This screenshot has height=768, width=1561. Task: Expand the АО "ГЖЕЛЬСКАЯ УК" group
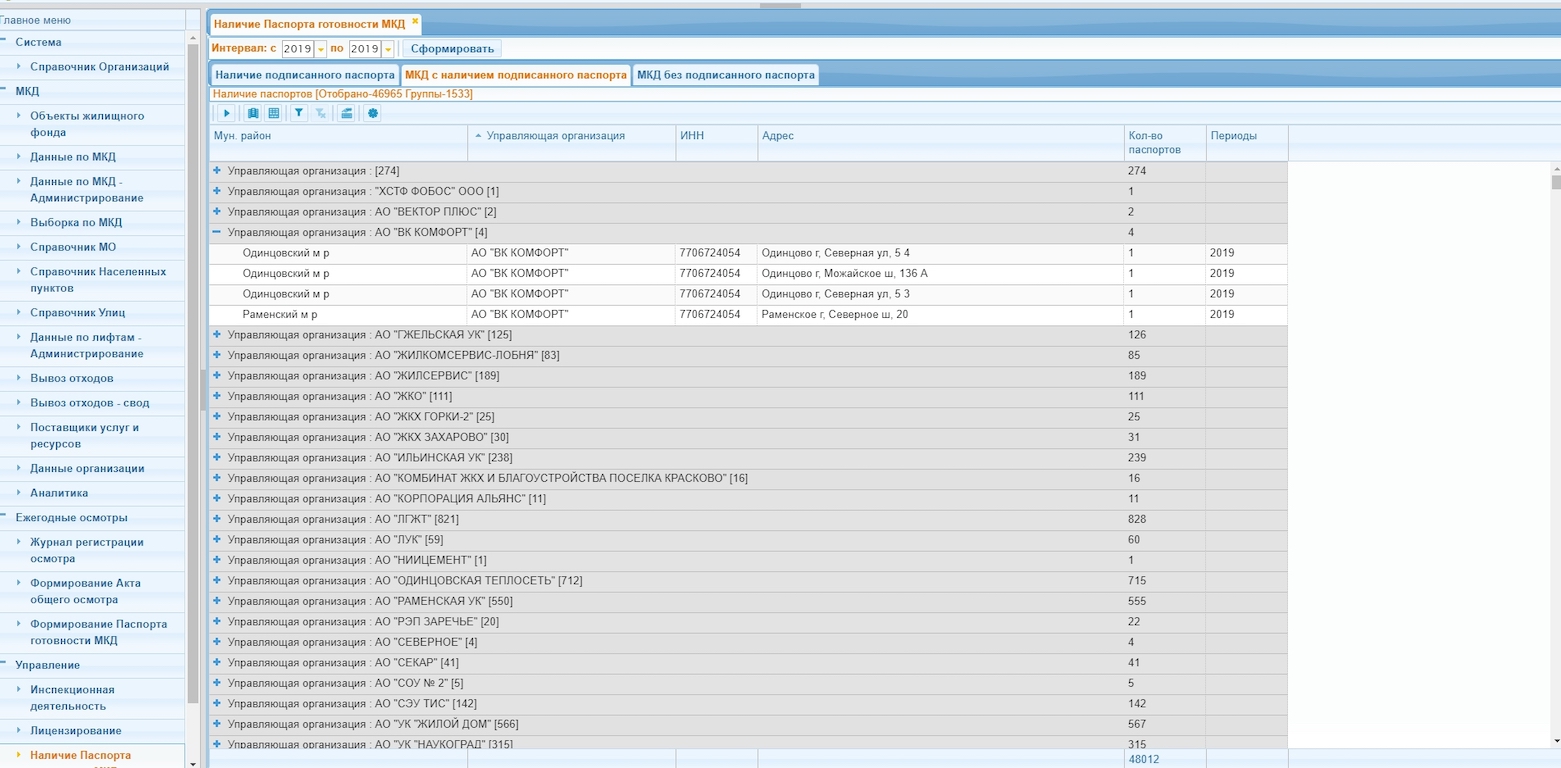point(217,335)
